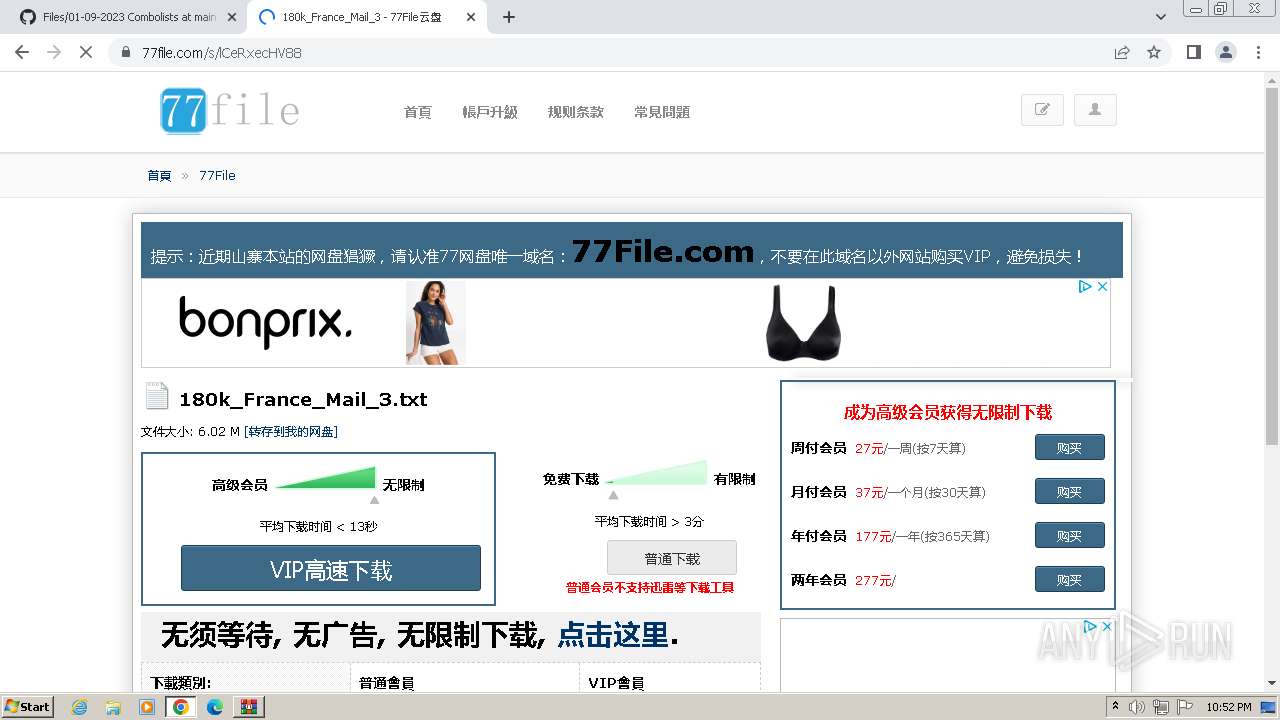Close the 77File tab

click(x=471, y=17)
